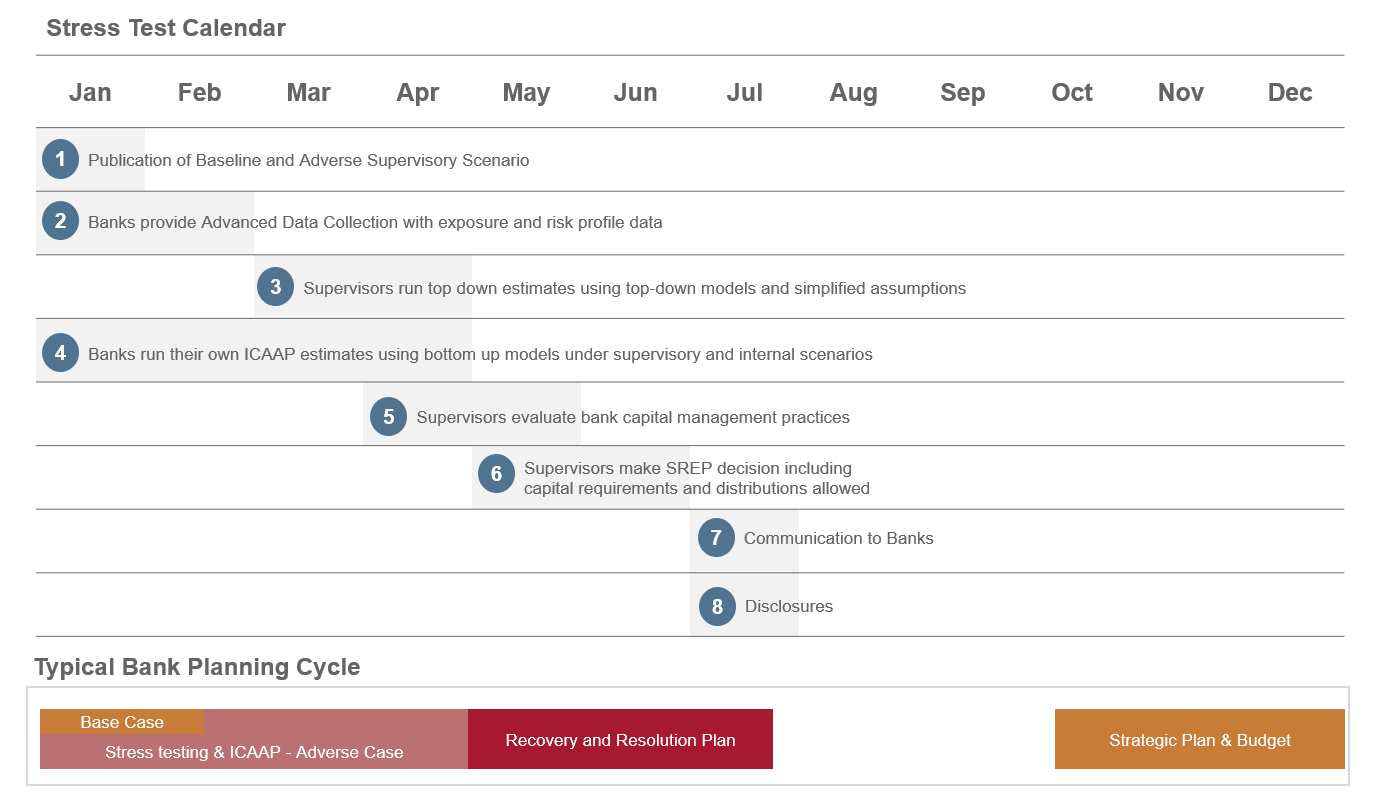
Task: Click the circle 6 SREP decision icon
Action: [496, 474]
